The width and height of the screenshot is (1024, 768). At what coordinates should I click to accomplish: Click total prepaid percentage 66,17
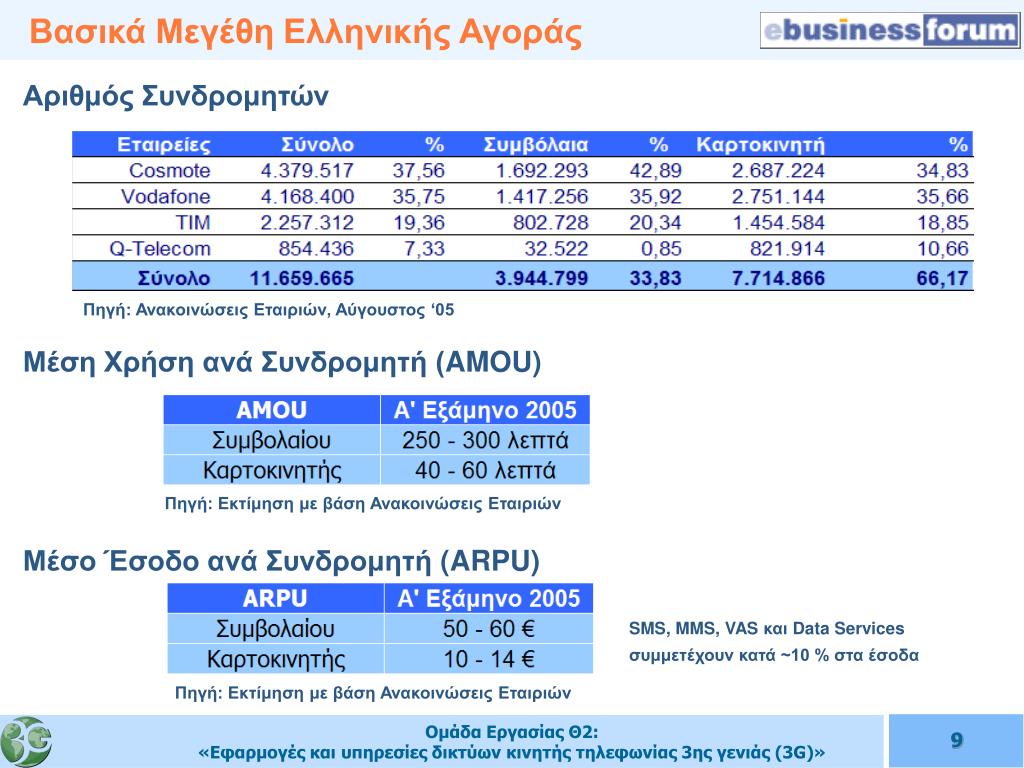point(942,278)
